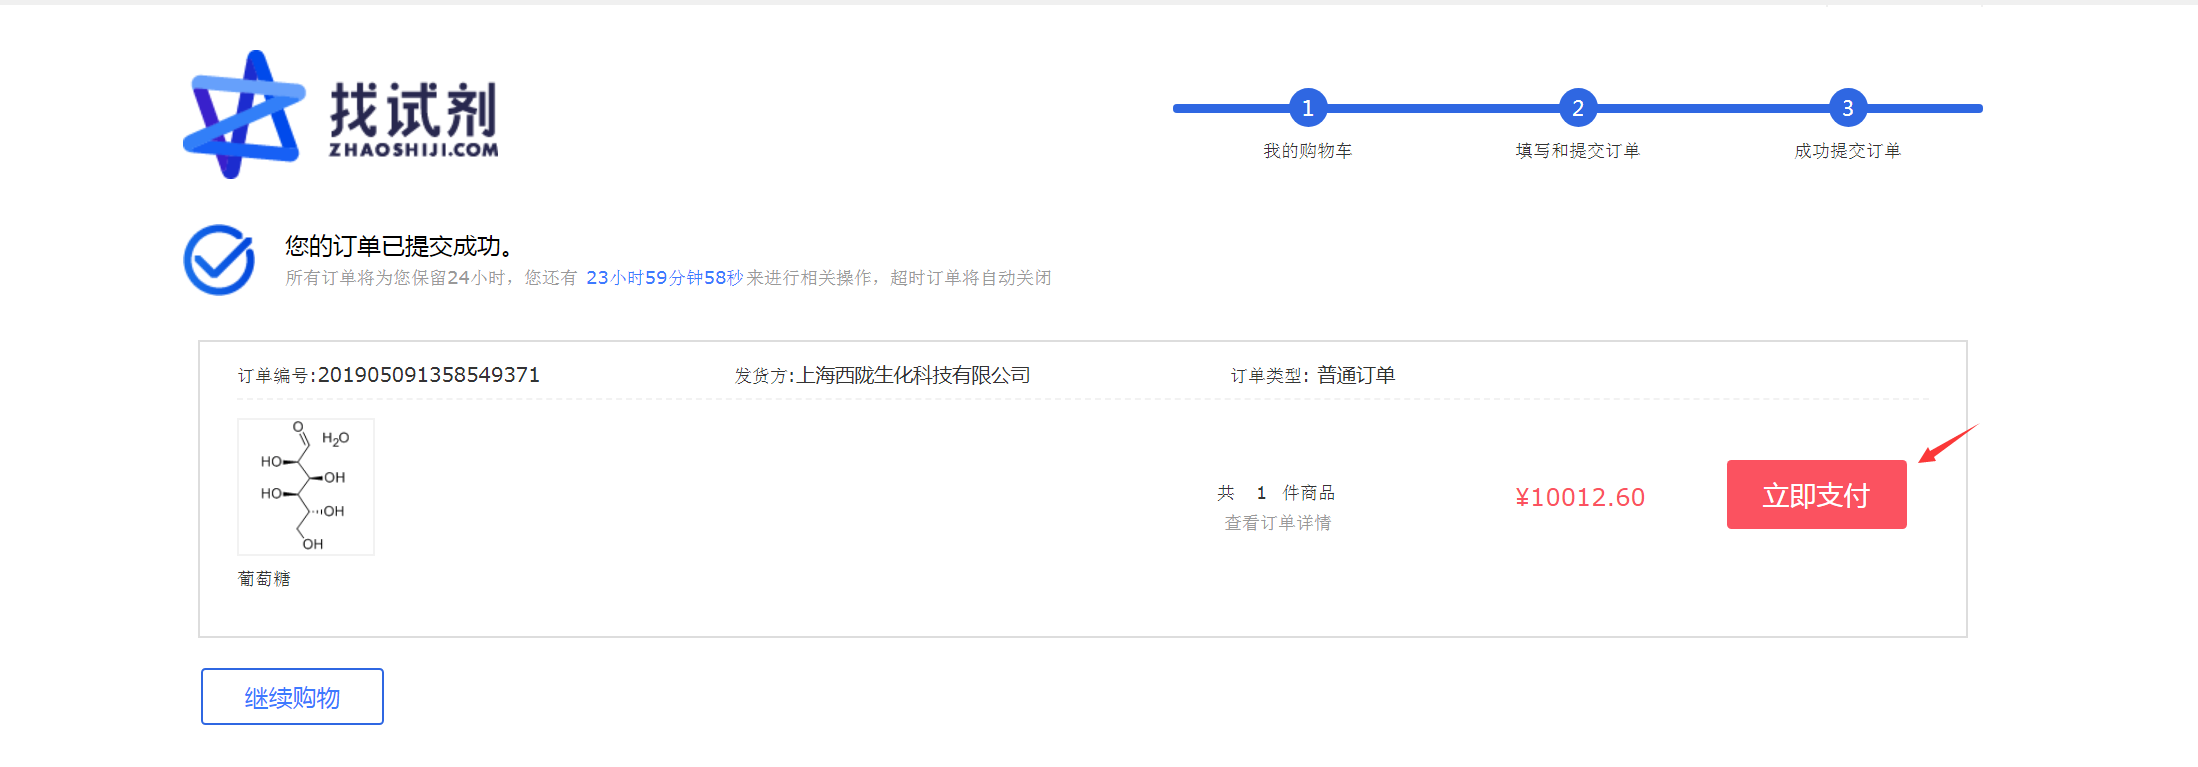The width and height of the screenshot is (2198, 767).
Task: Click the progress bar between steps 1 and 2
Action: click(x=1442, y=108)
